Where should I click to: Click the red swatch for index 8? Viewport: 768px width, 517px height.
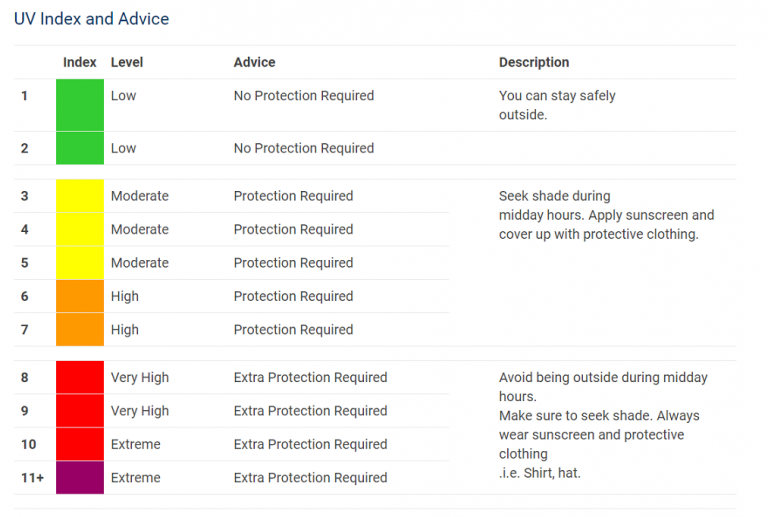click(80, 377)
